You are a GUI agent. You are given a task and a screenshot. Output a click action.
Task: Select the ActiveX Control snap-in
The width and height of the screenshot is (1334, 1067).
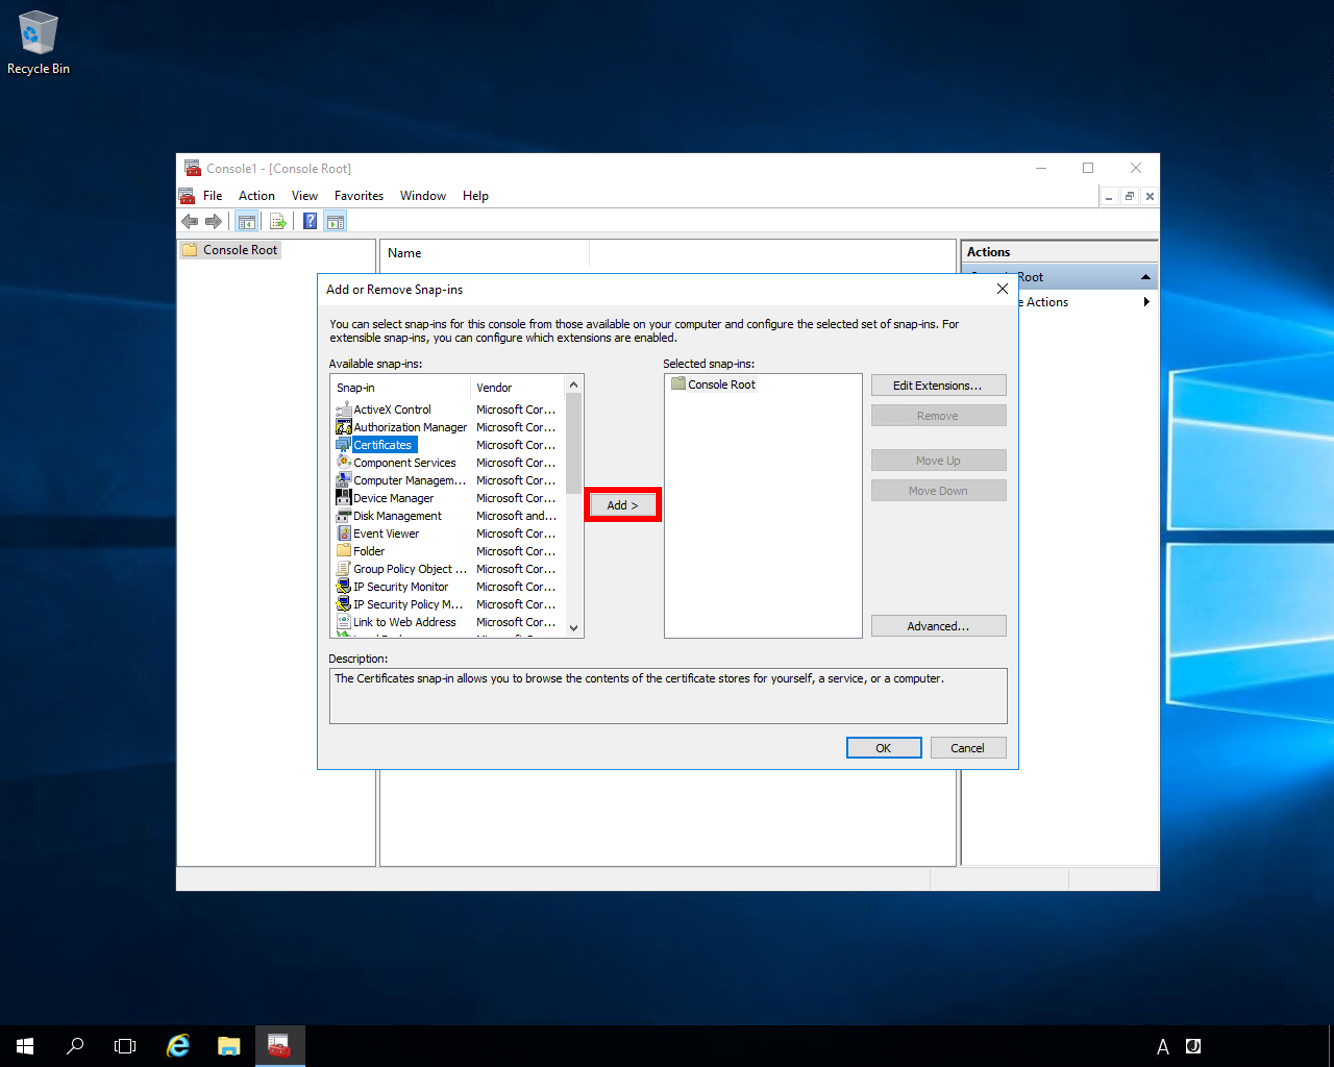pos(392,410)
